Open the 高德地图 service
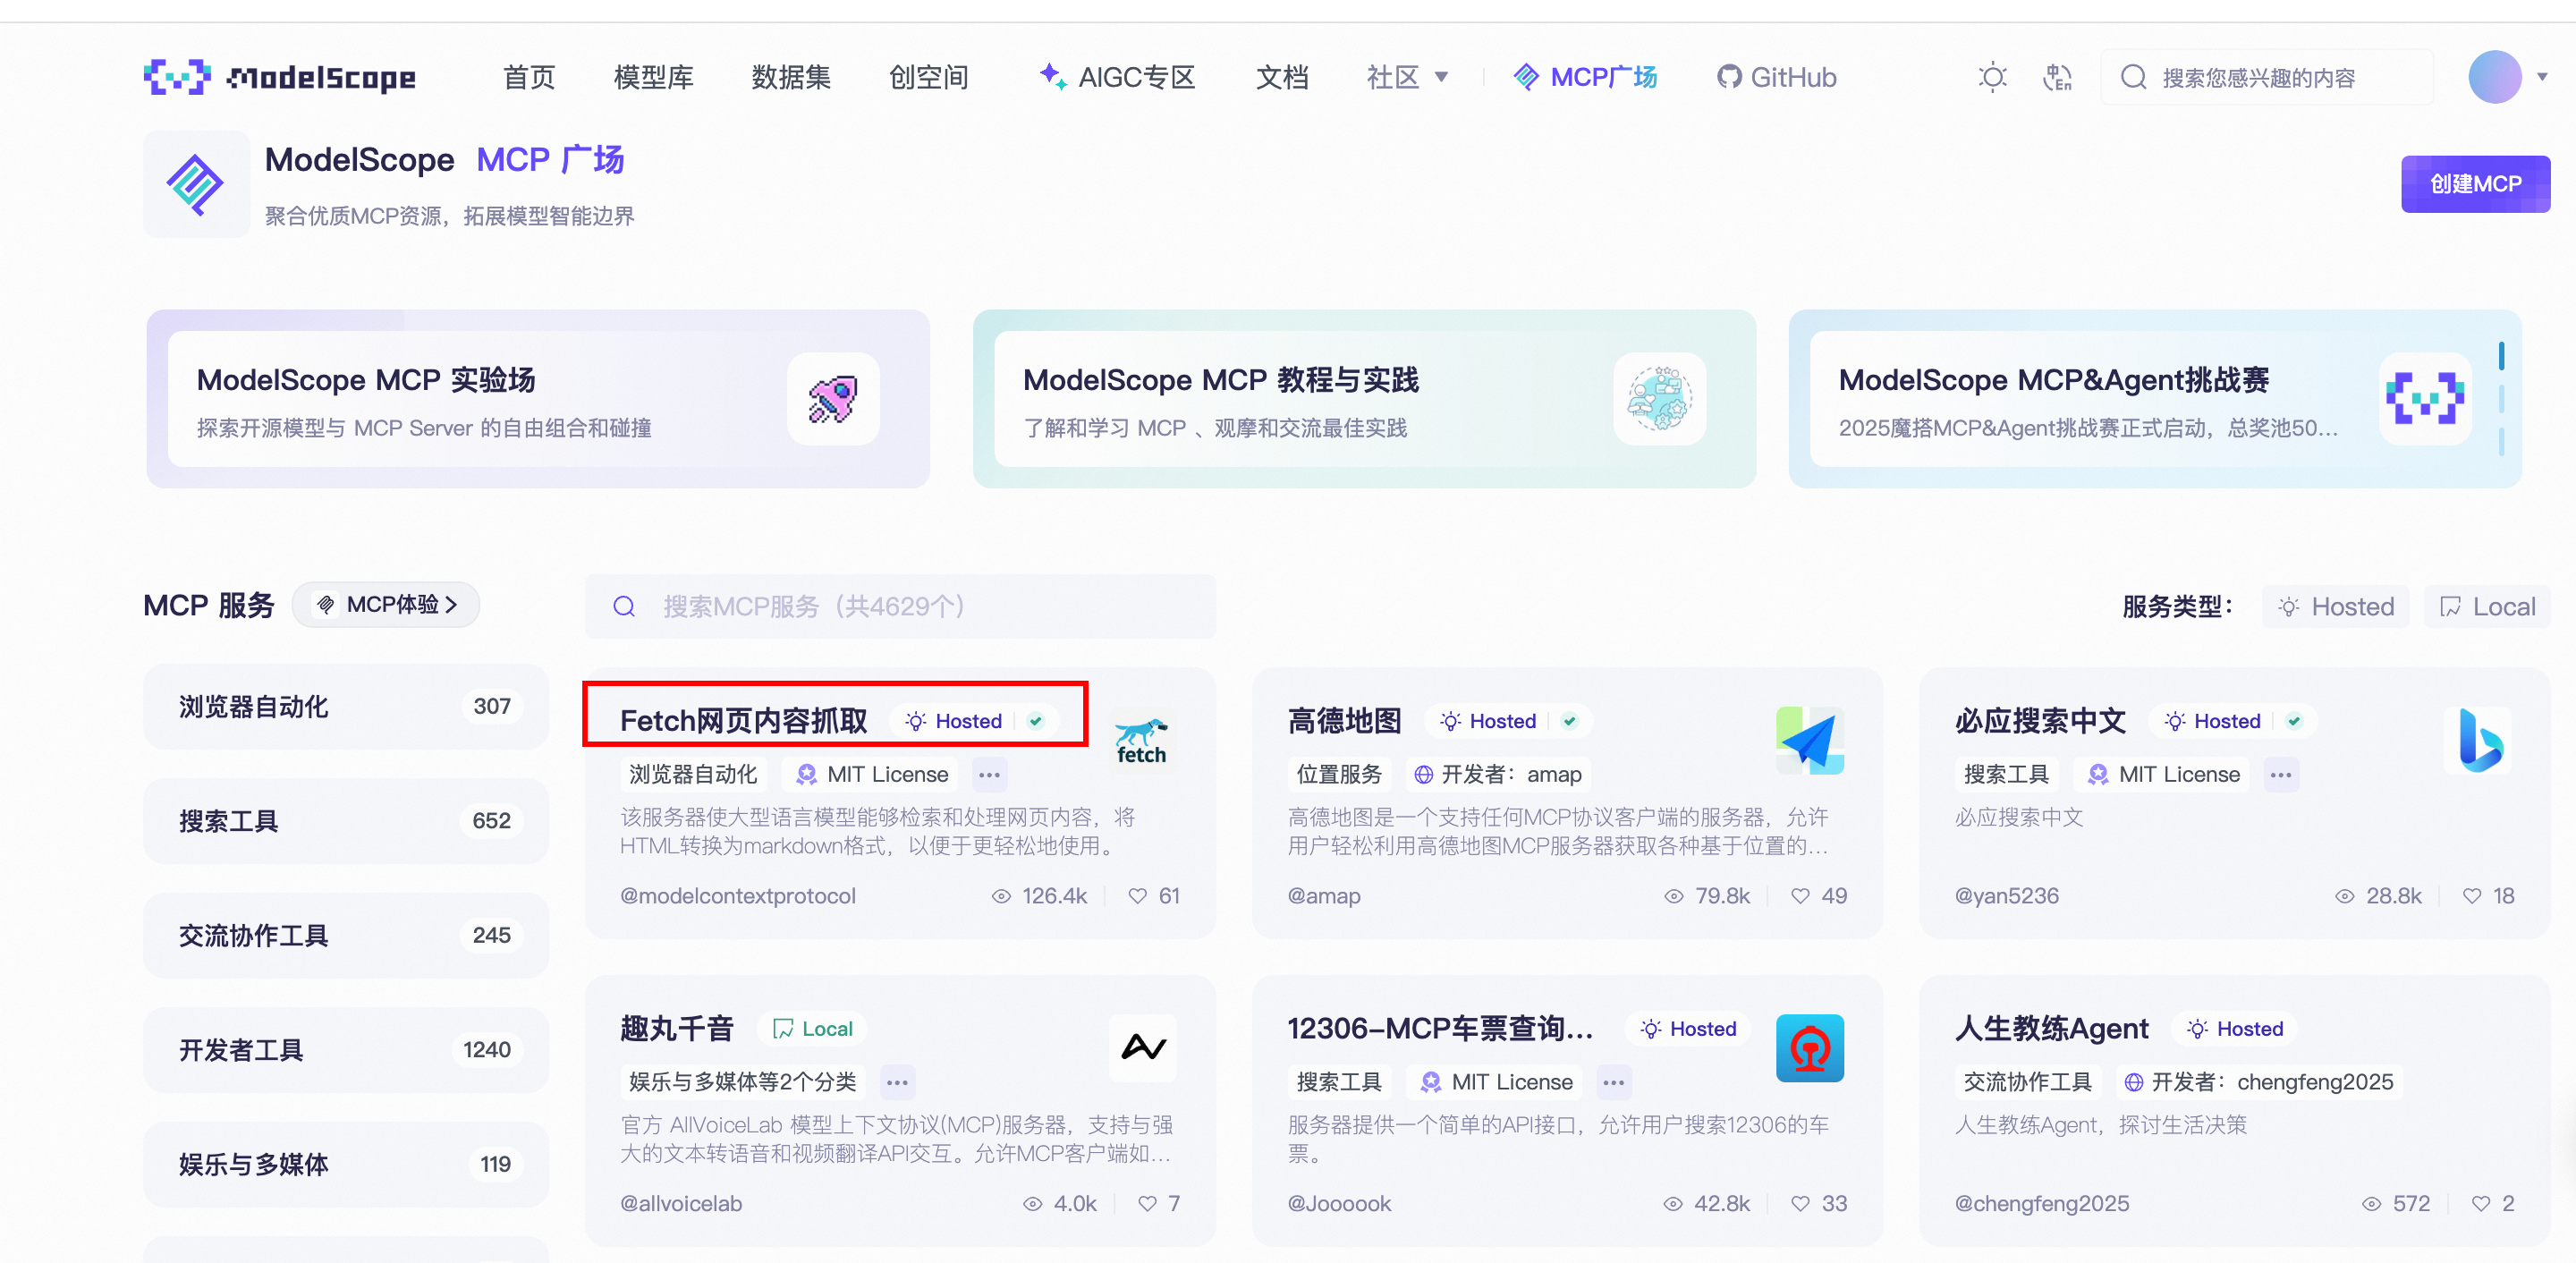 [x=1344, y=721]
